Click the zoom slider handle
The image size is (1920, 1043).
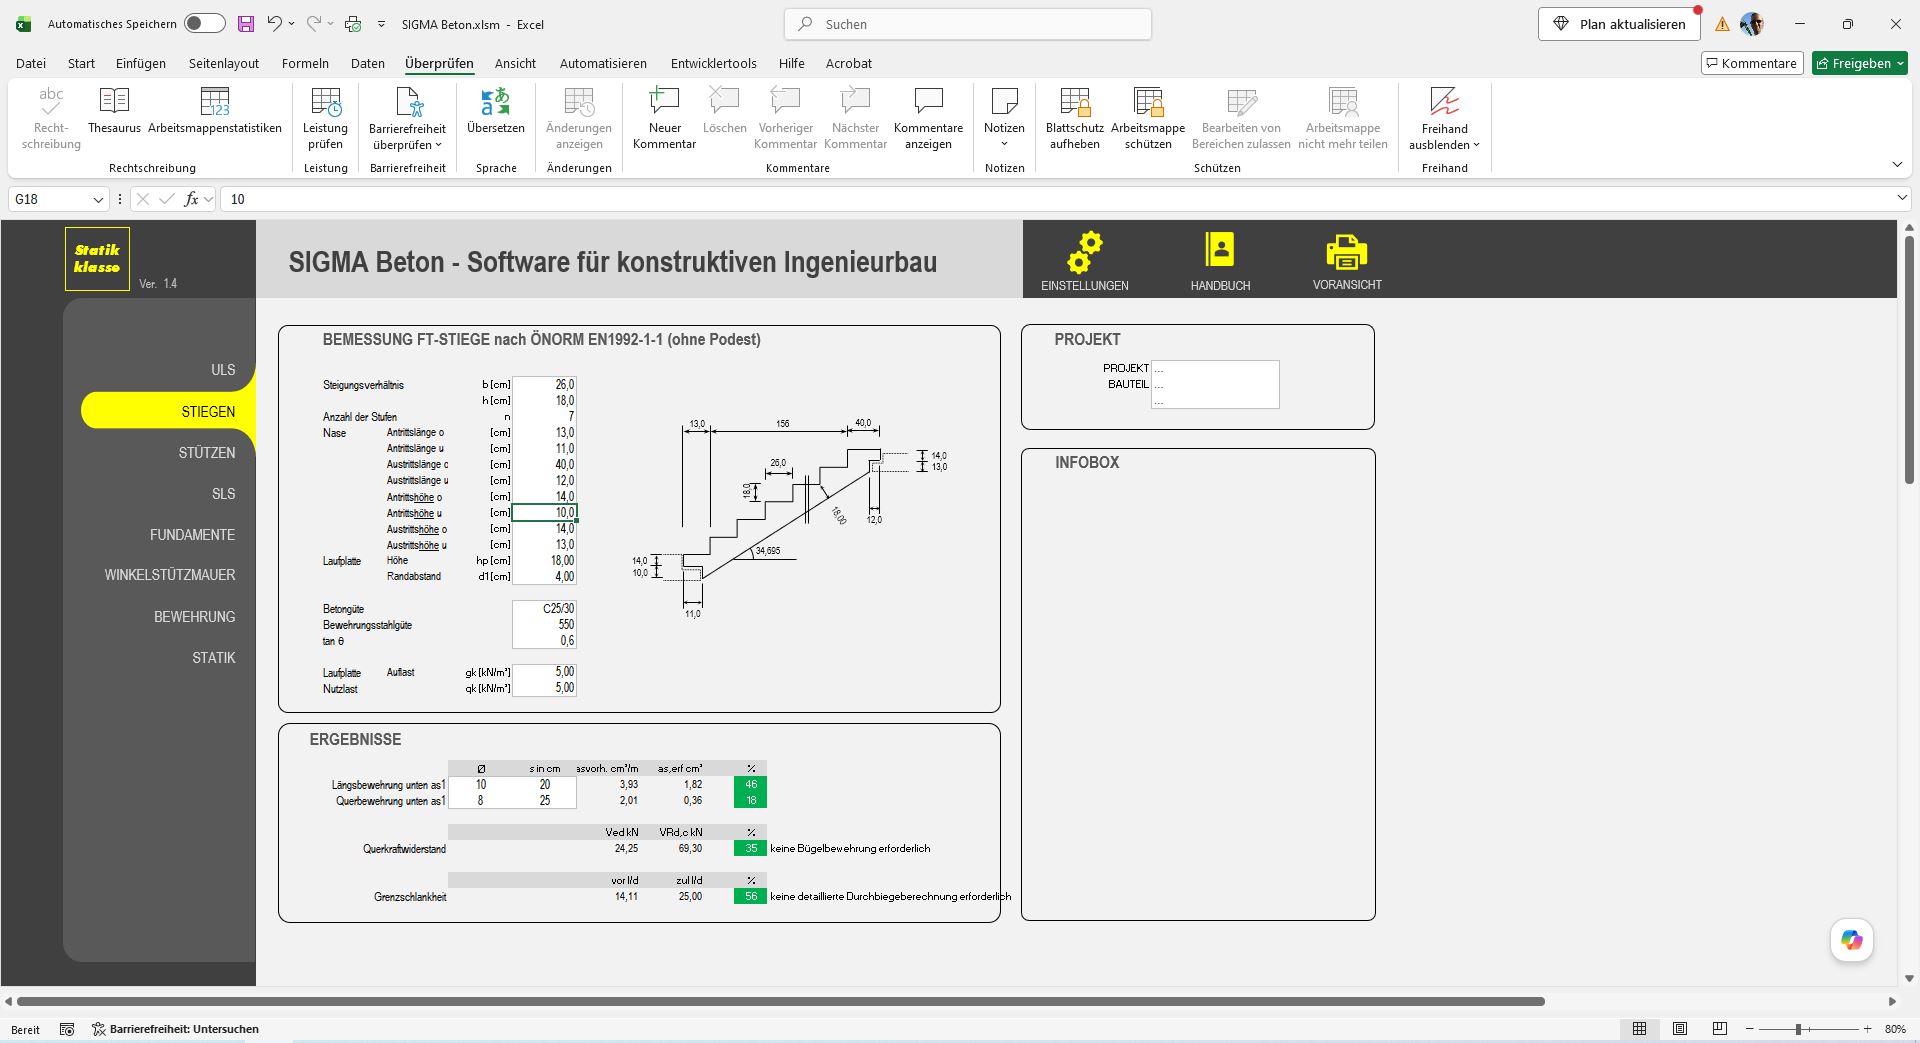(1798, 1029)
